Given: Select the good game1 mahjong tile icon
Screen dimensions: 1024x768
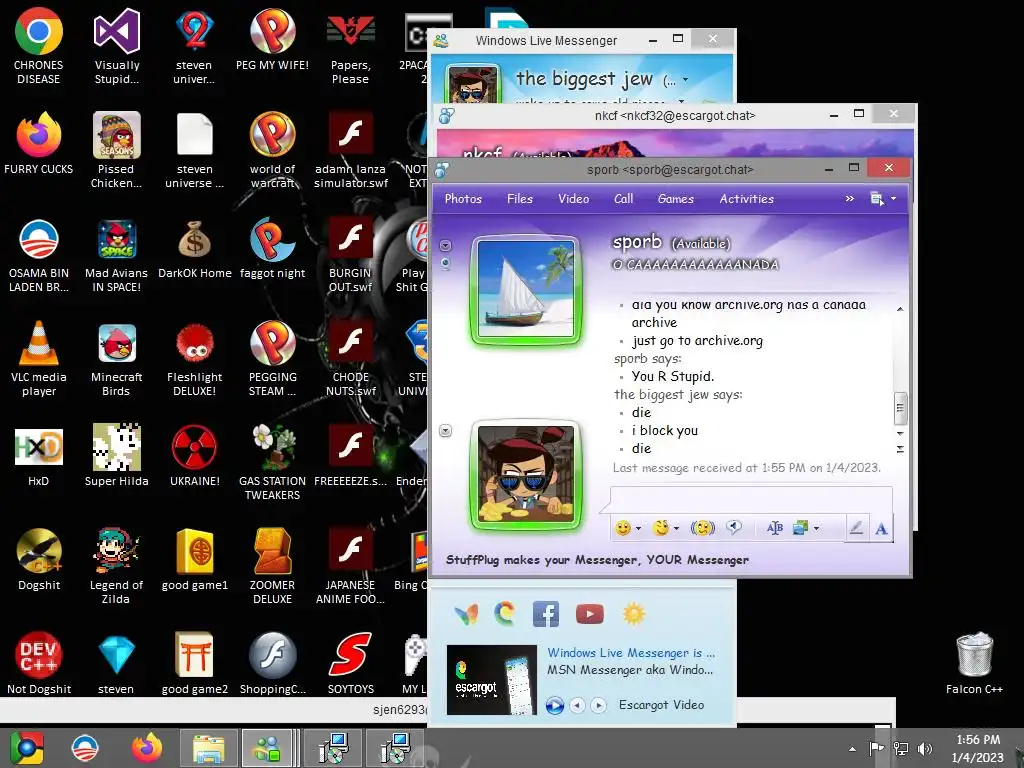Looking at the screenshot, I should (195, 560).
